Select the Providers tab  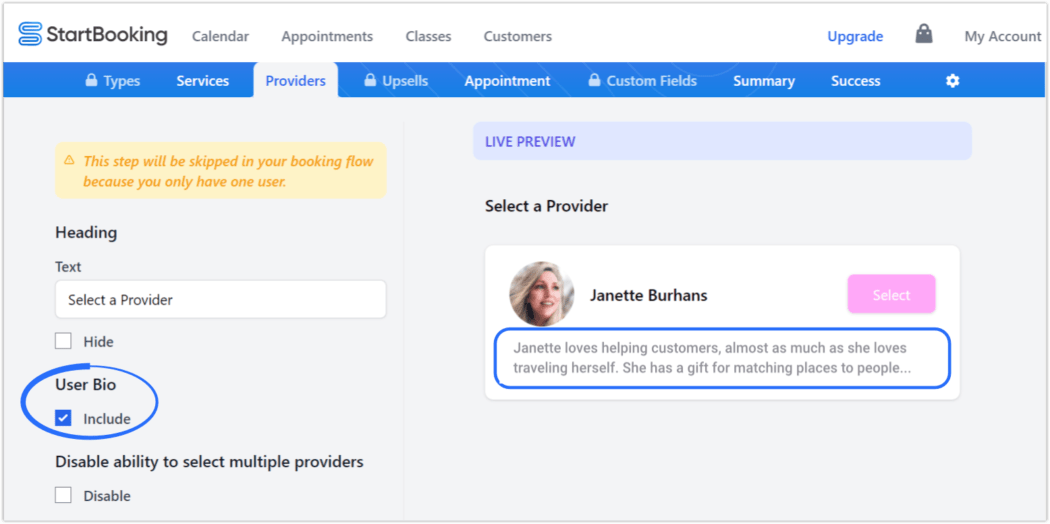295,81
